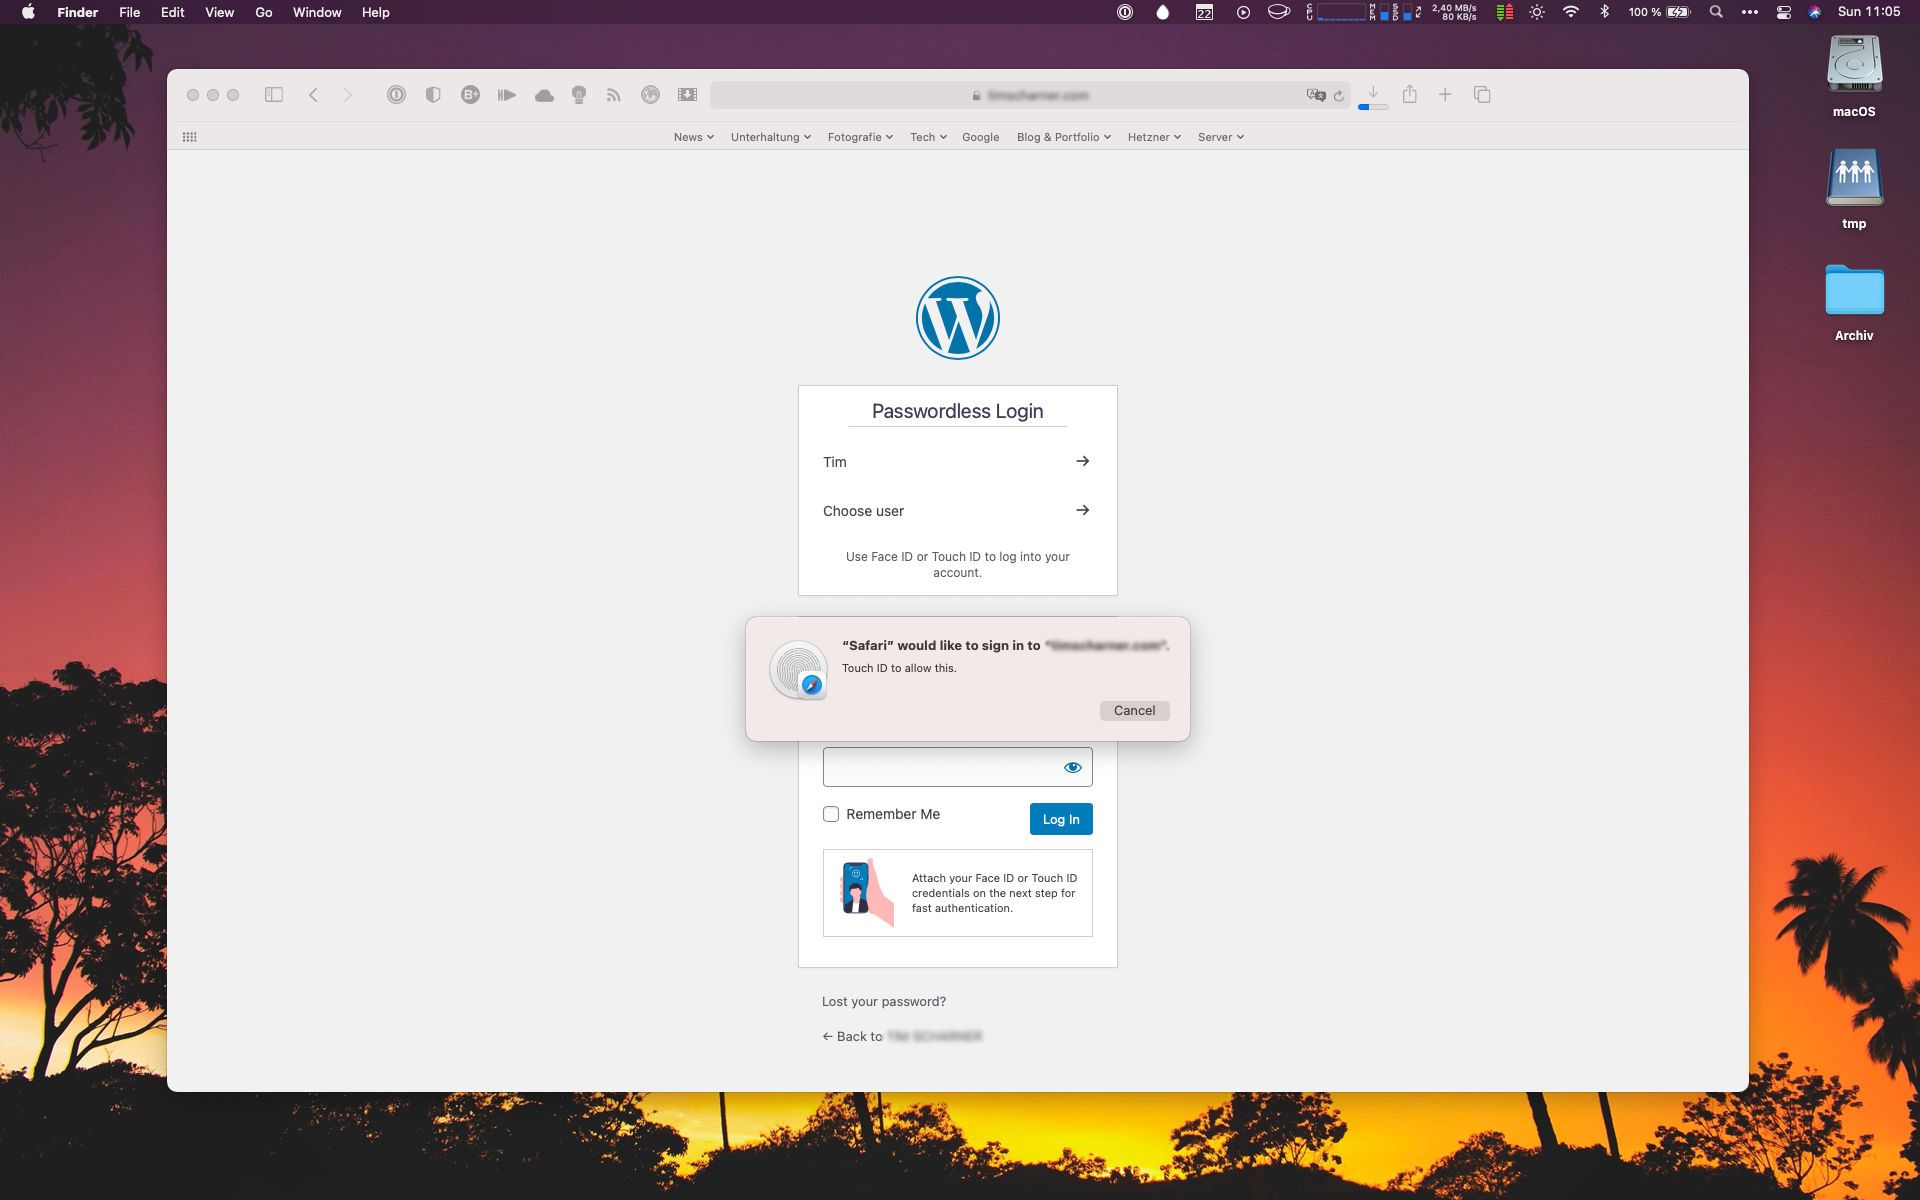Image resolution: width=1920 pixels, height=1200 pixels.
Task: Click the downloads progress bar
Action: point(1373,107)
